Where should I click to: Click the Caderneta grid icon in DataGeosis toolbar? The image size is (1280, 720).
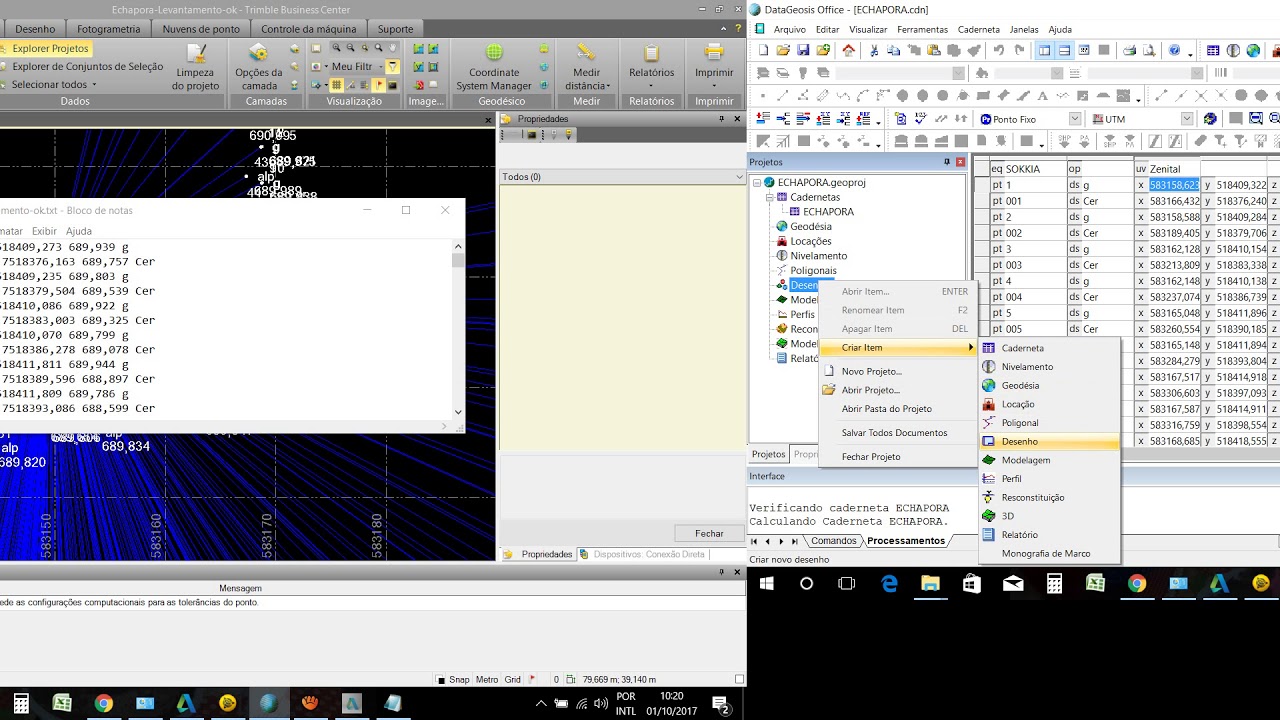coord(1213,50)
